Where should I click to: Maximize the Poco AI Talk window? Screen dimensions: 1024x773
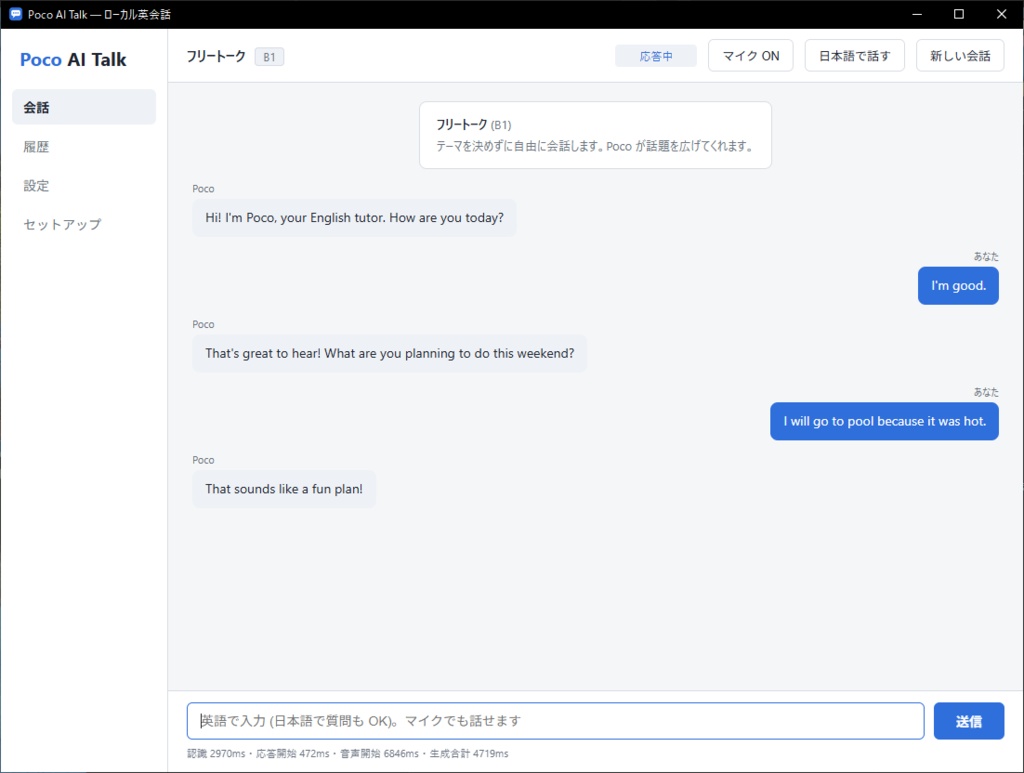(x=959, y=14)
